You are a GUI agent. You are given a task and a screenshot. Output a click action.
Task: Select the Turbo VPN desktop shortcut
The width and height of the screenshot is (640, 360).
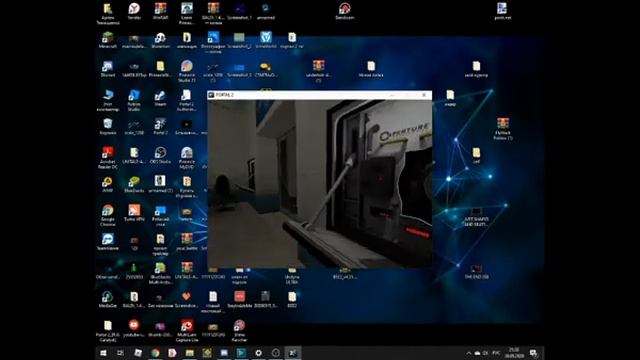(134, 213)
